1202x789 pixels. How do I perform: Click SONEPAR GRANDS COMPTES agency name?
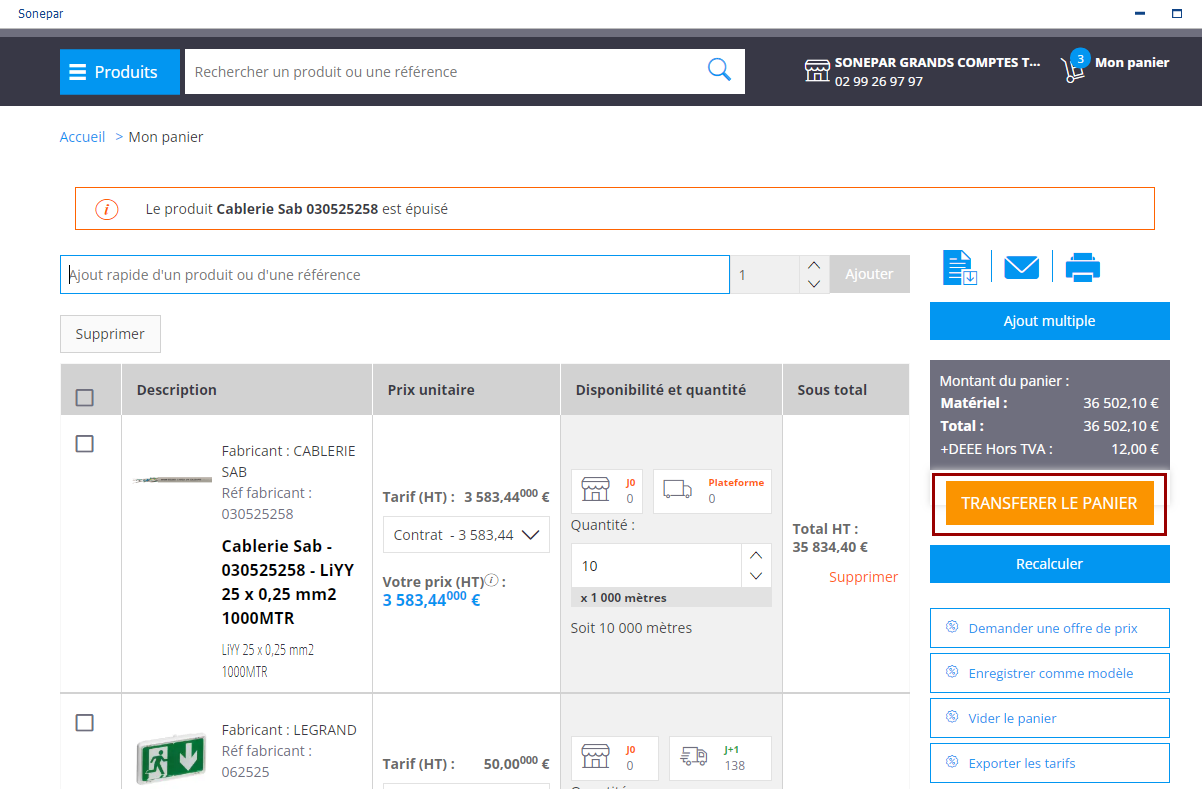pos(938,62)
